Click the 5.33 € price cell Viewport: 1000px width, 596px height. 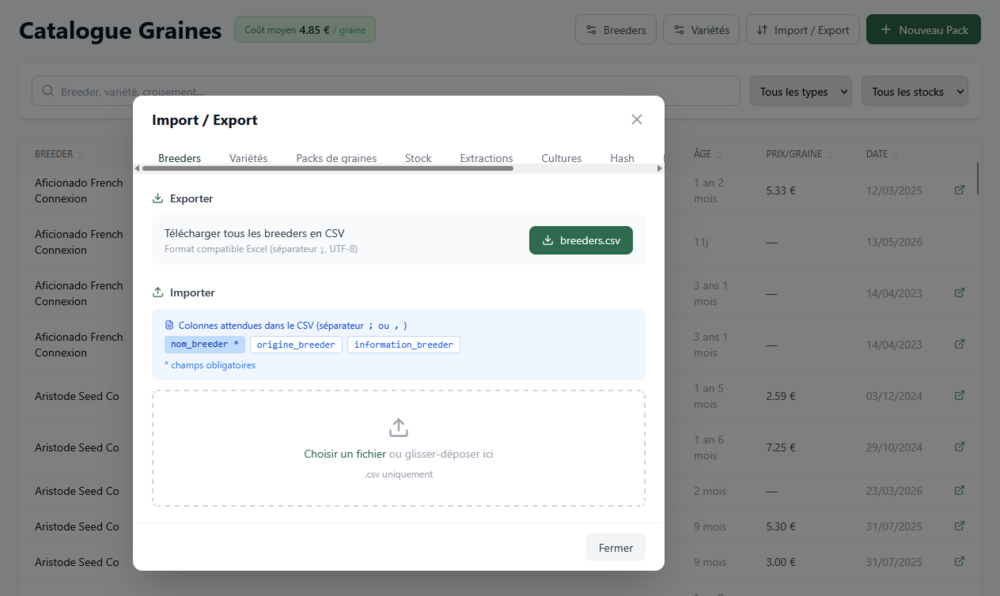coord(781,191)
